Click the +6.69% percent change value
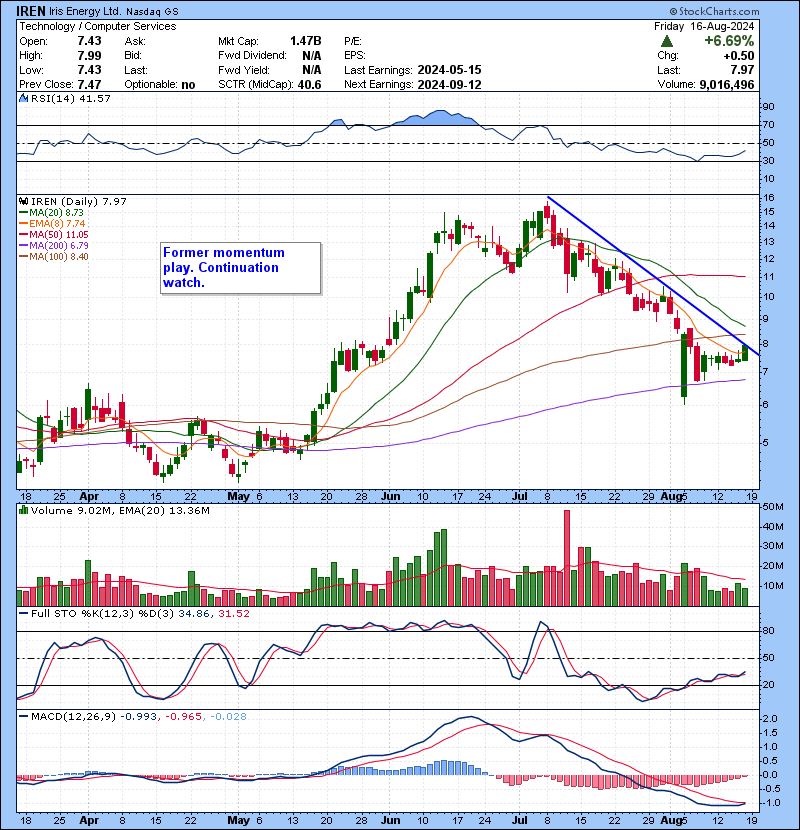Image resolution: width=800 pixels, height=830 pixels. click(x=729, y=41)
